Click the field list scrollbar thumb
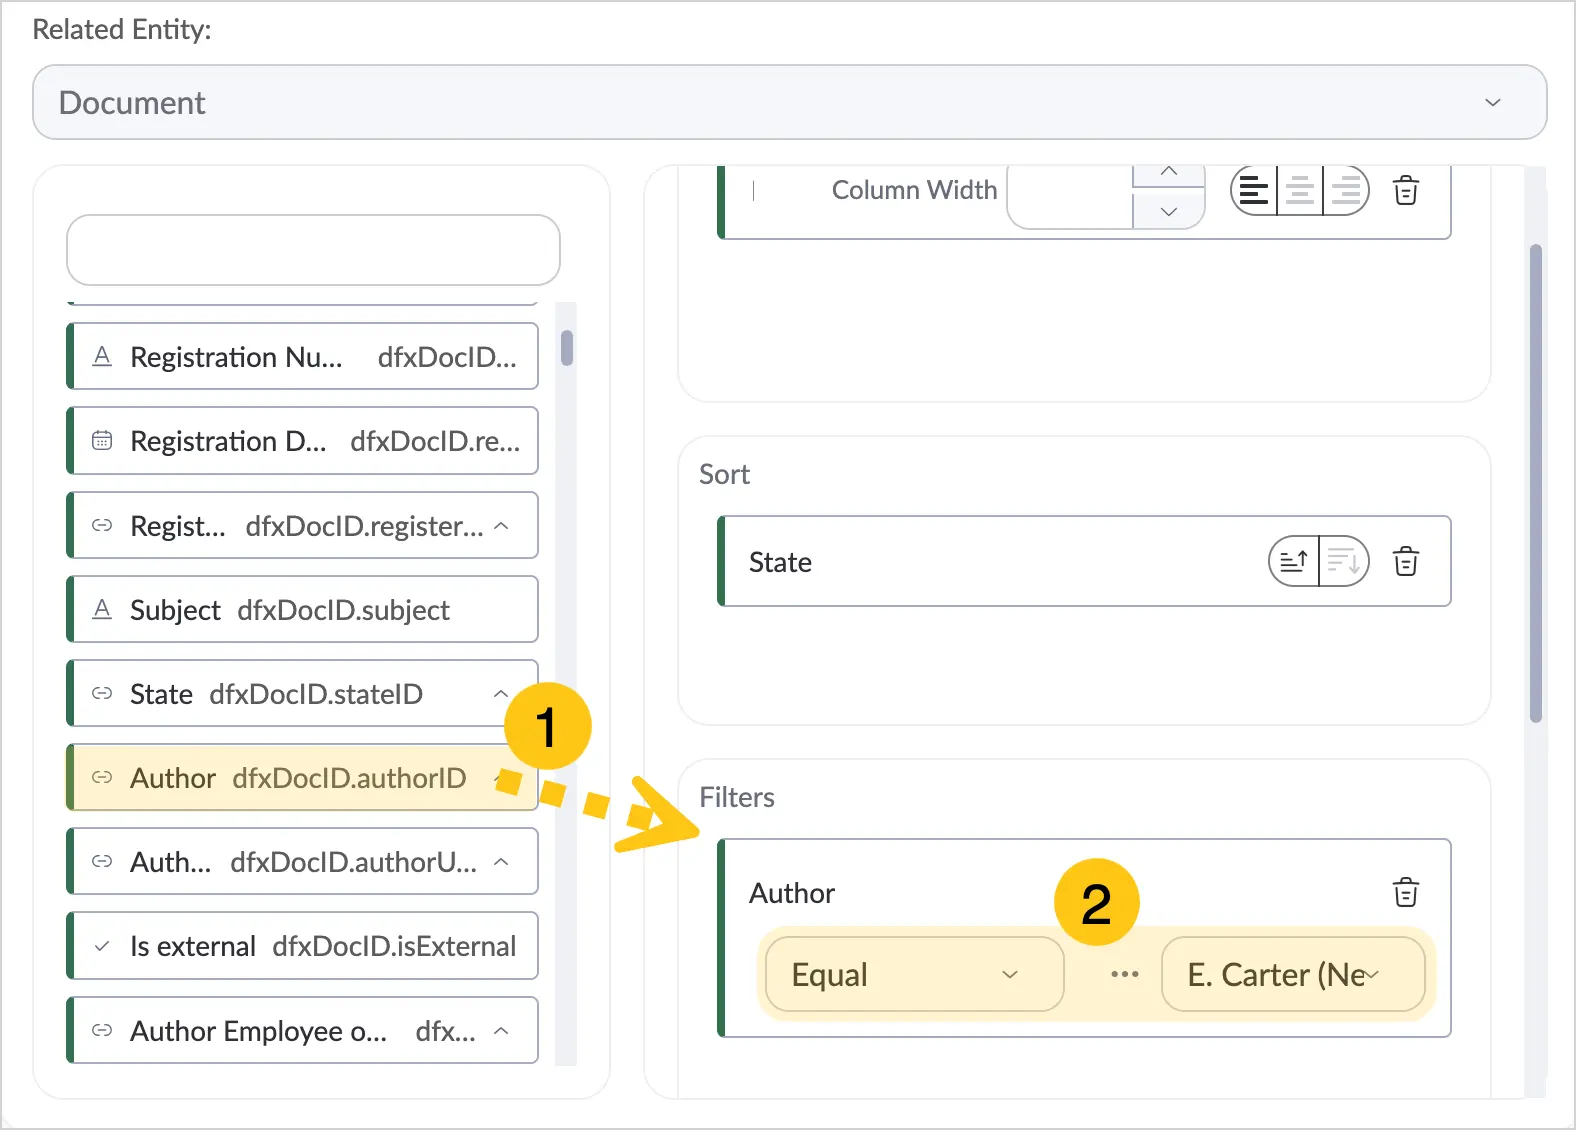The image size is (1576, 1130). 567,348
